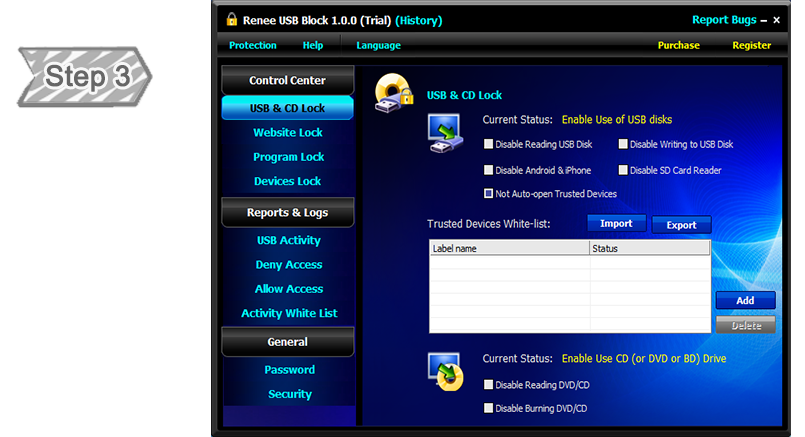
Task: Open the Help menu
Action: (x=313, y=45)
